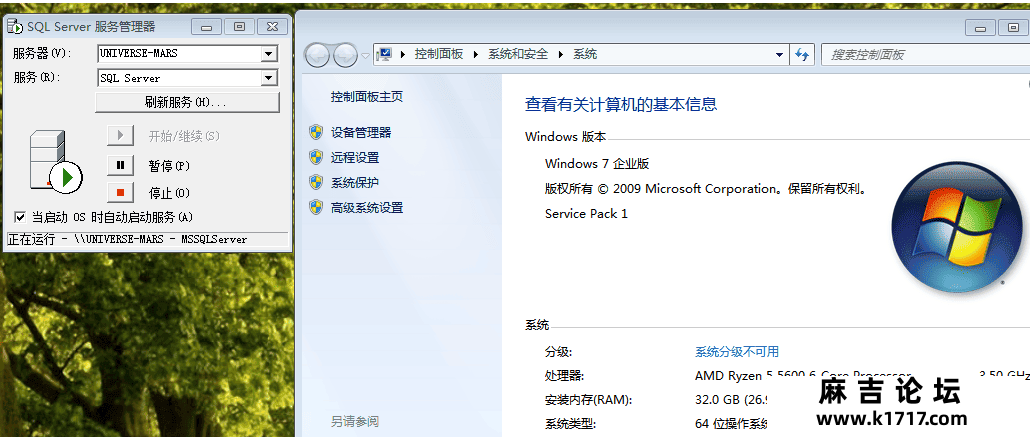Click the System breadcrumb item
The image size is (1030, 437).
point(585,54)
